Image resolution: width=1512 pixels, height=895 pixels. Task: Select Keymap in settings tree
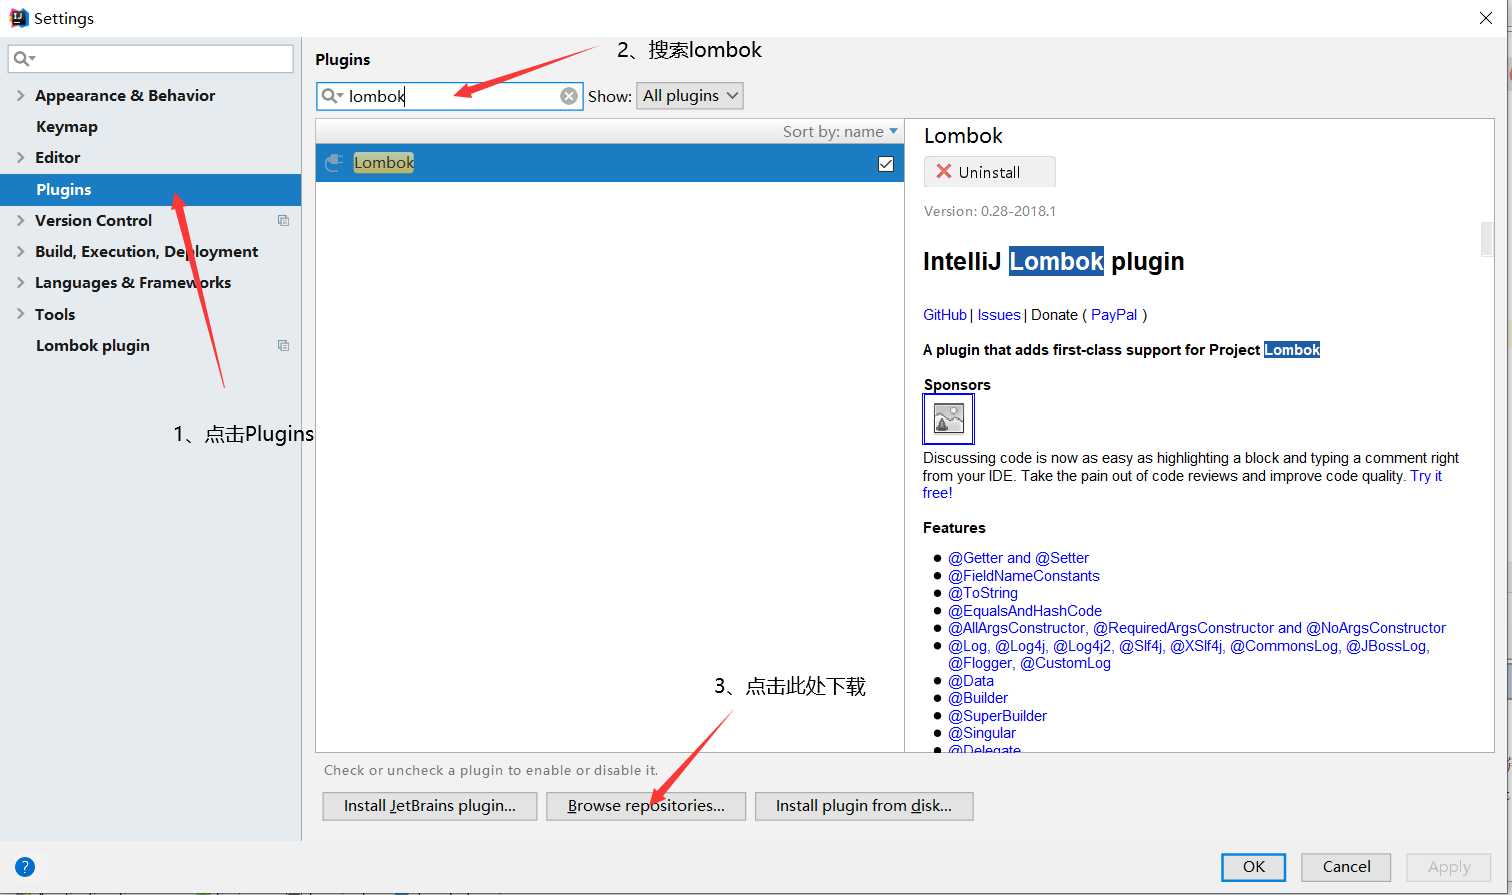[x=67, y=126]
